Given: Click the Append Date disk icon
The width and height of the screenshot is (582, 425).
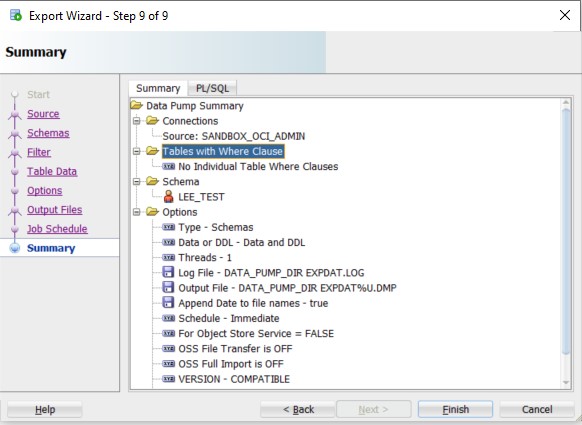Looking at the screenshot, I should [168, 303].
